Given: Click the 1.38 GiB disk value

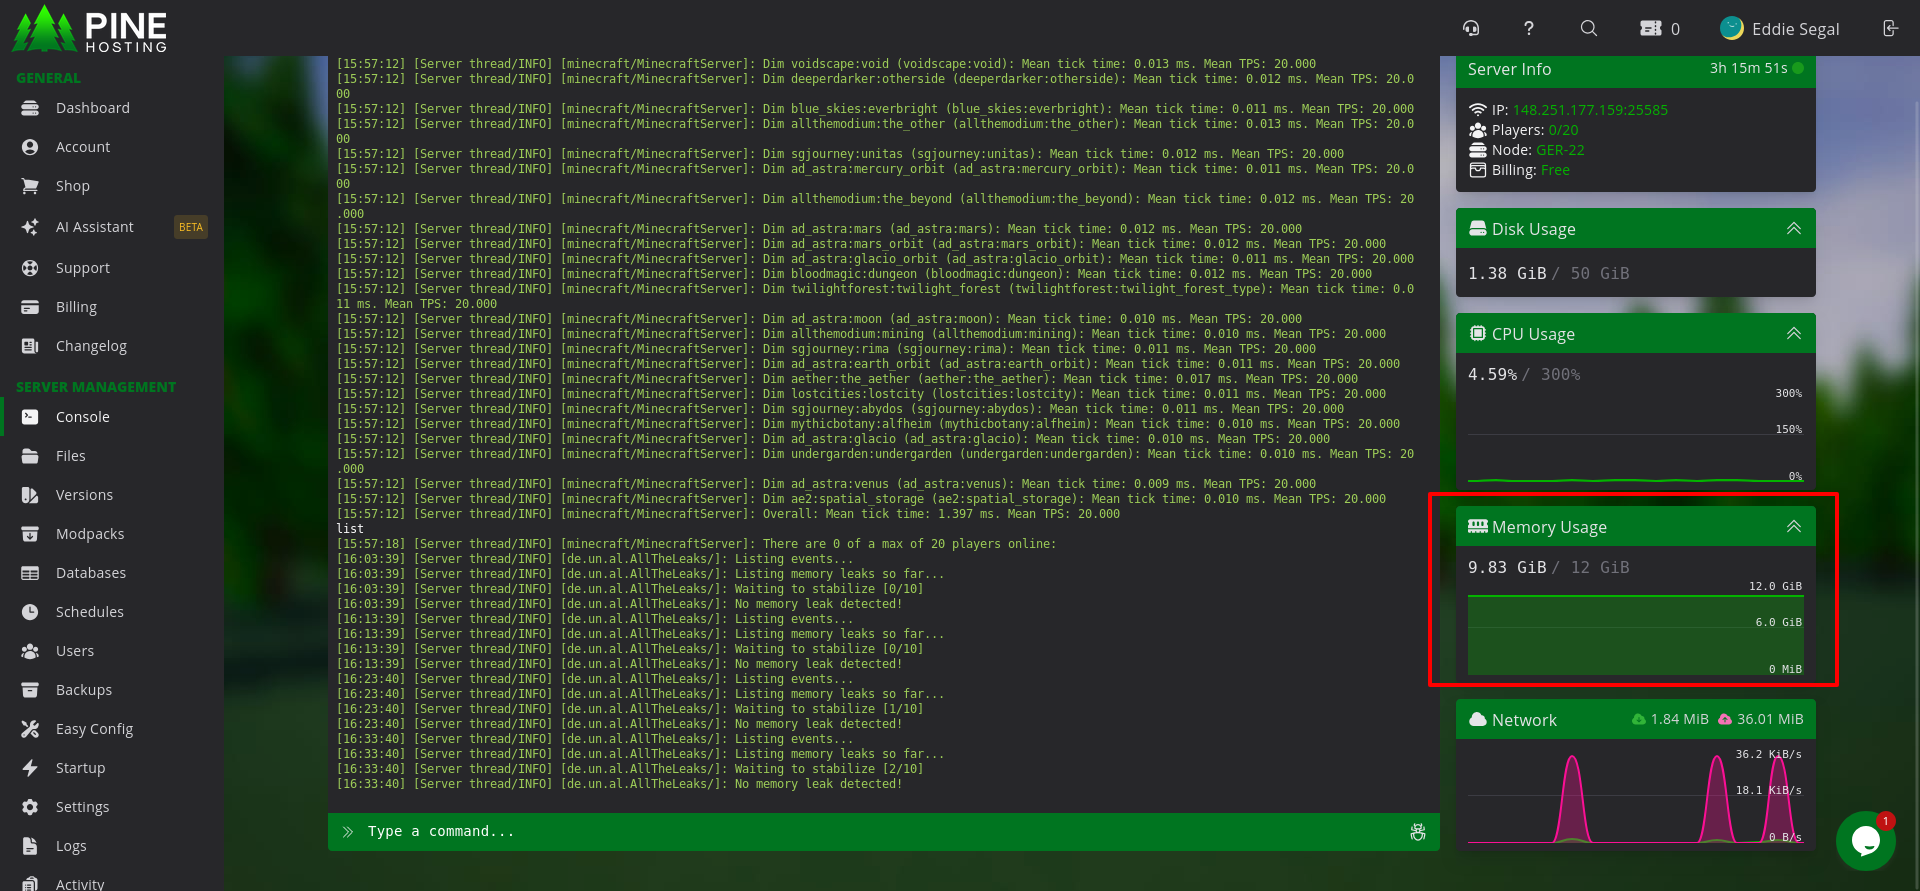Looking at the screenshot, I should pyautogui.click(x=1507, y=273).
